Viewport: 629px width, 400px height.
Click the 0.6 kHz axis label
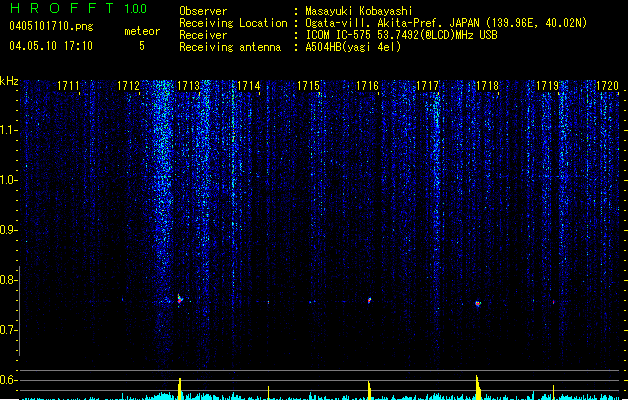[9, 380]
